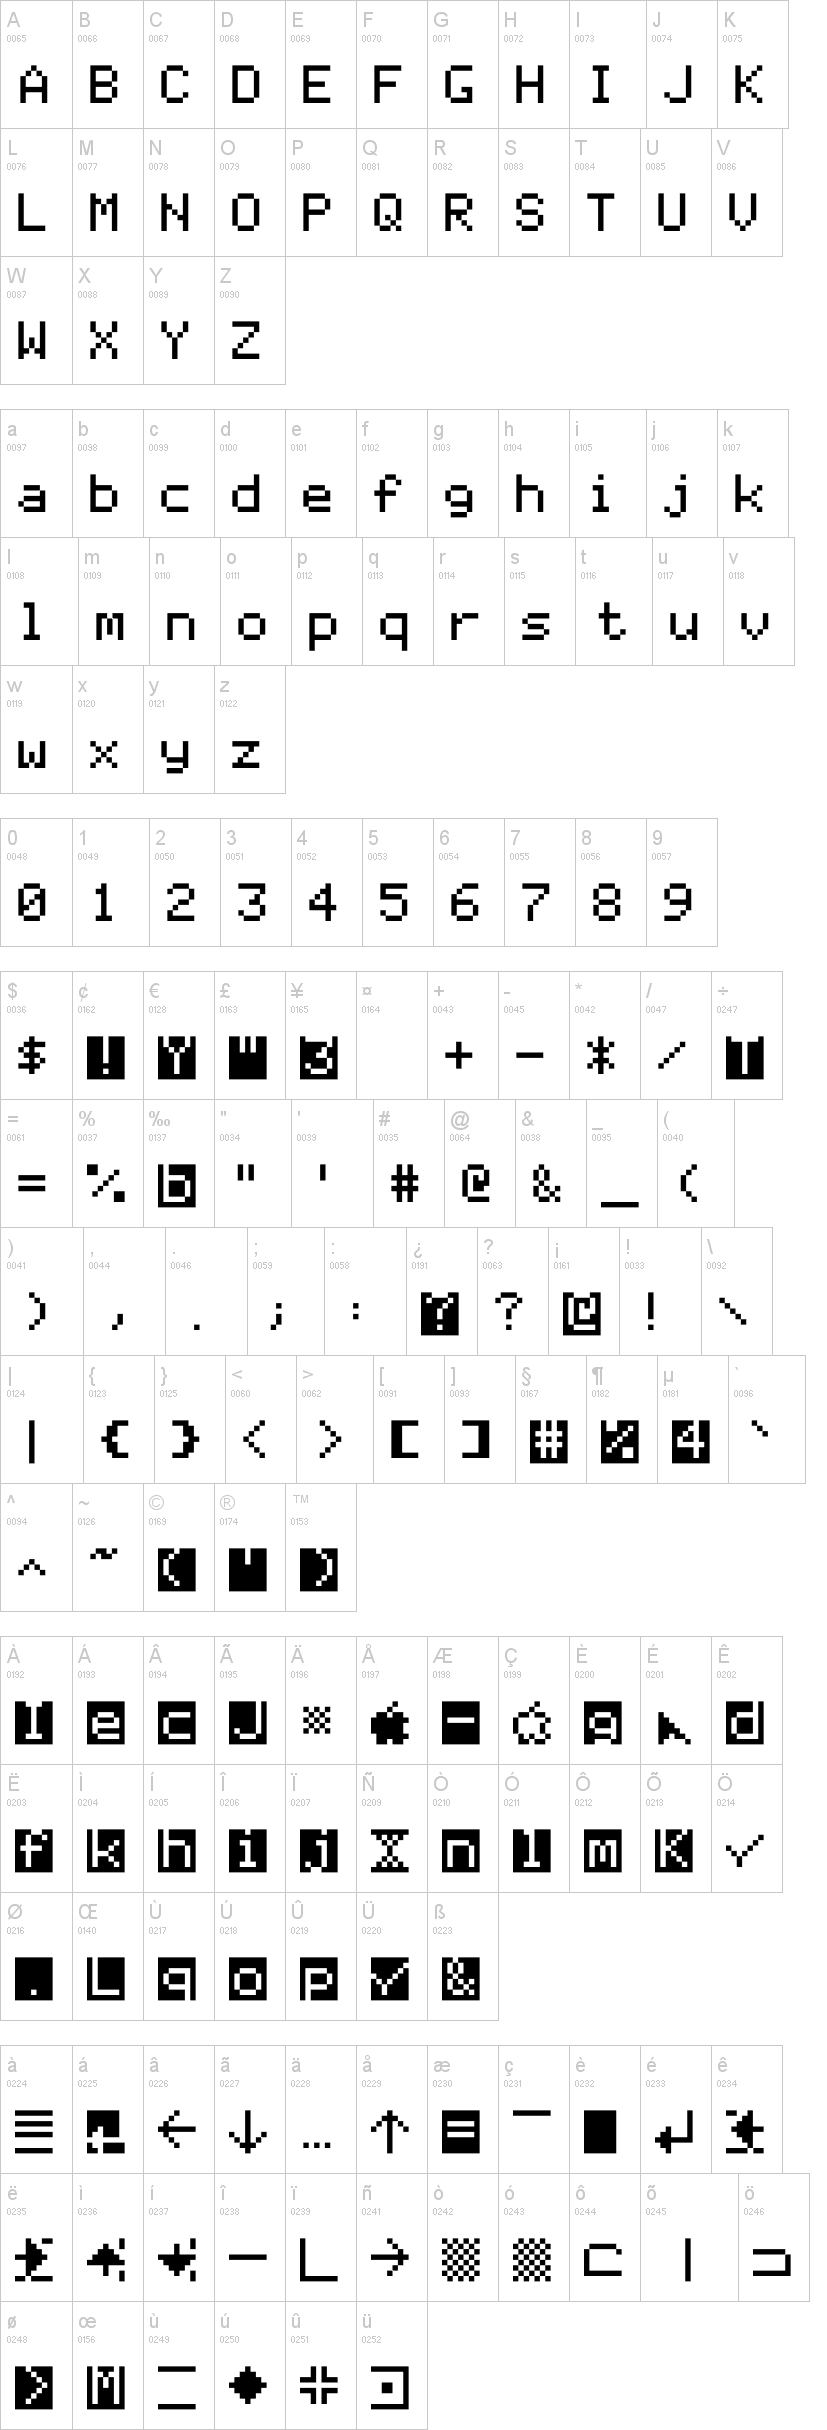Viewport: 827px width, 2430px height.
Task: Click the at sign glyph cell
Action: [x=480, y=1164]
